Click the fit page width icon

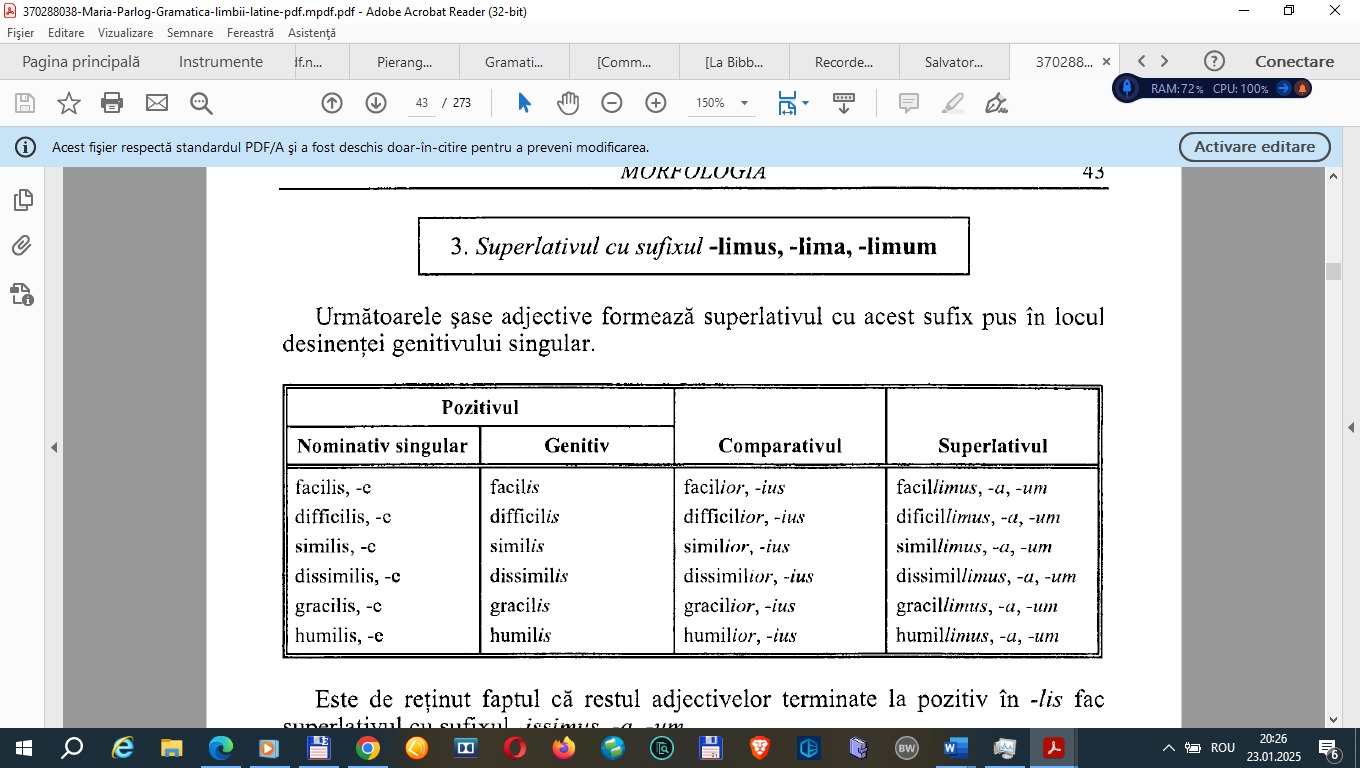click(x=788, y=103)
